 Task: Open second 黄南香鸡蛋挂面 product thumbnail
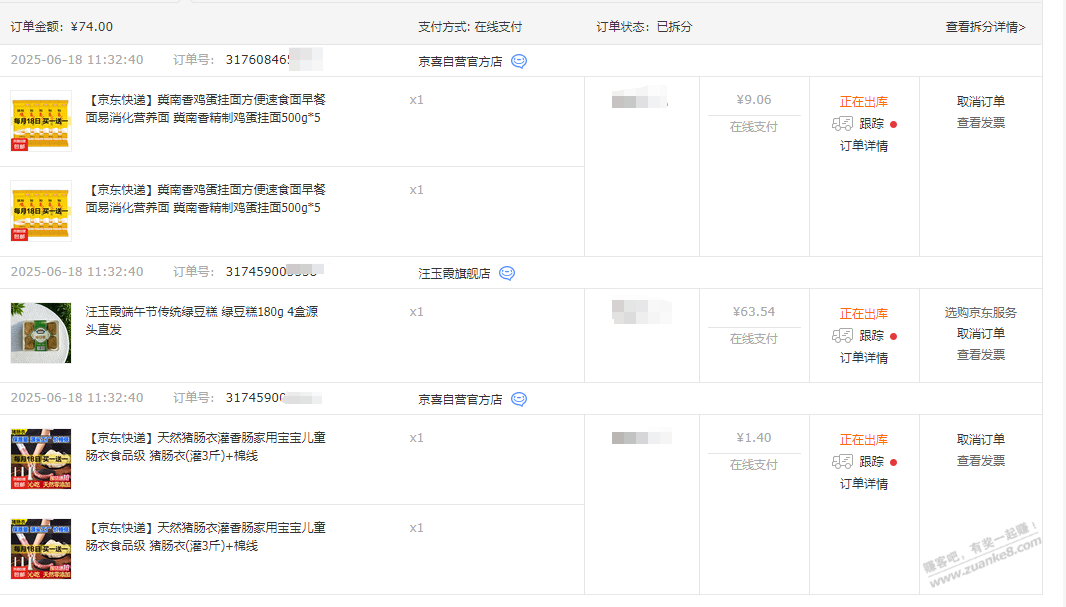(41, 211)
